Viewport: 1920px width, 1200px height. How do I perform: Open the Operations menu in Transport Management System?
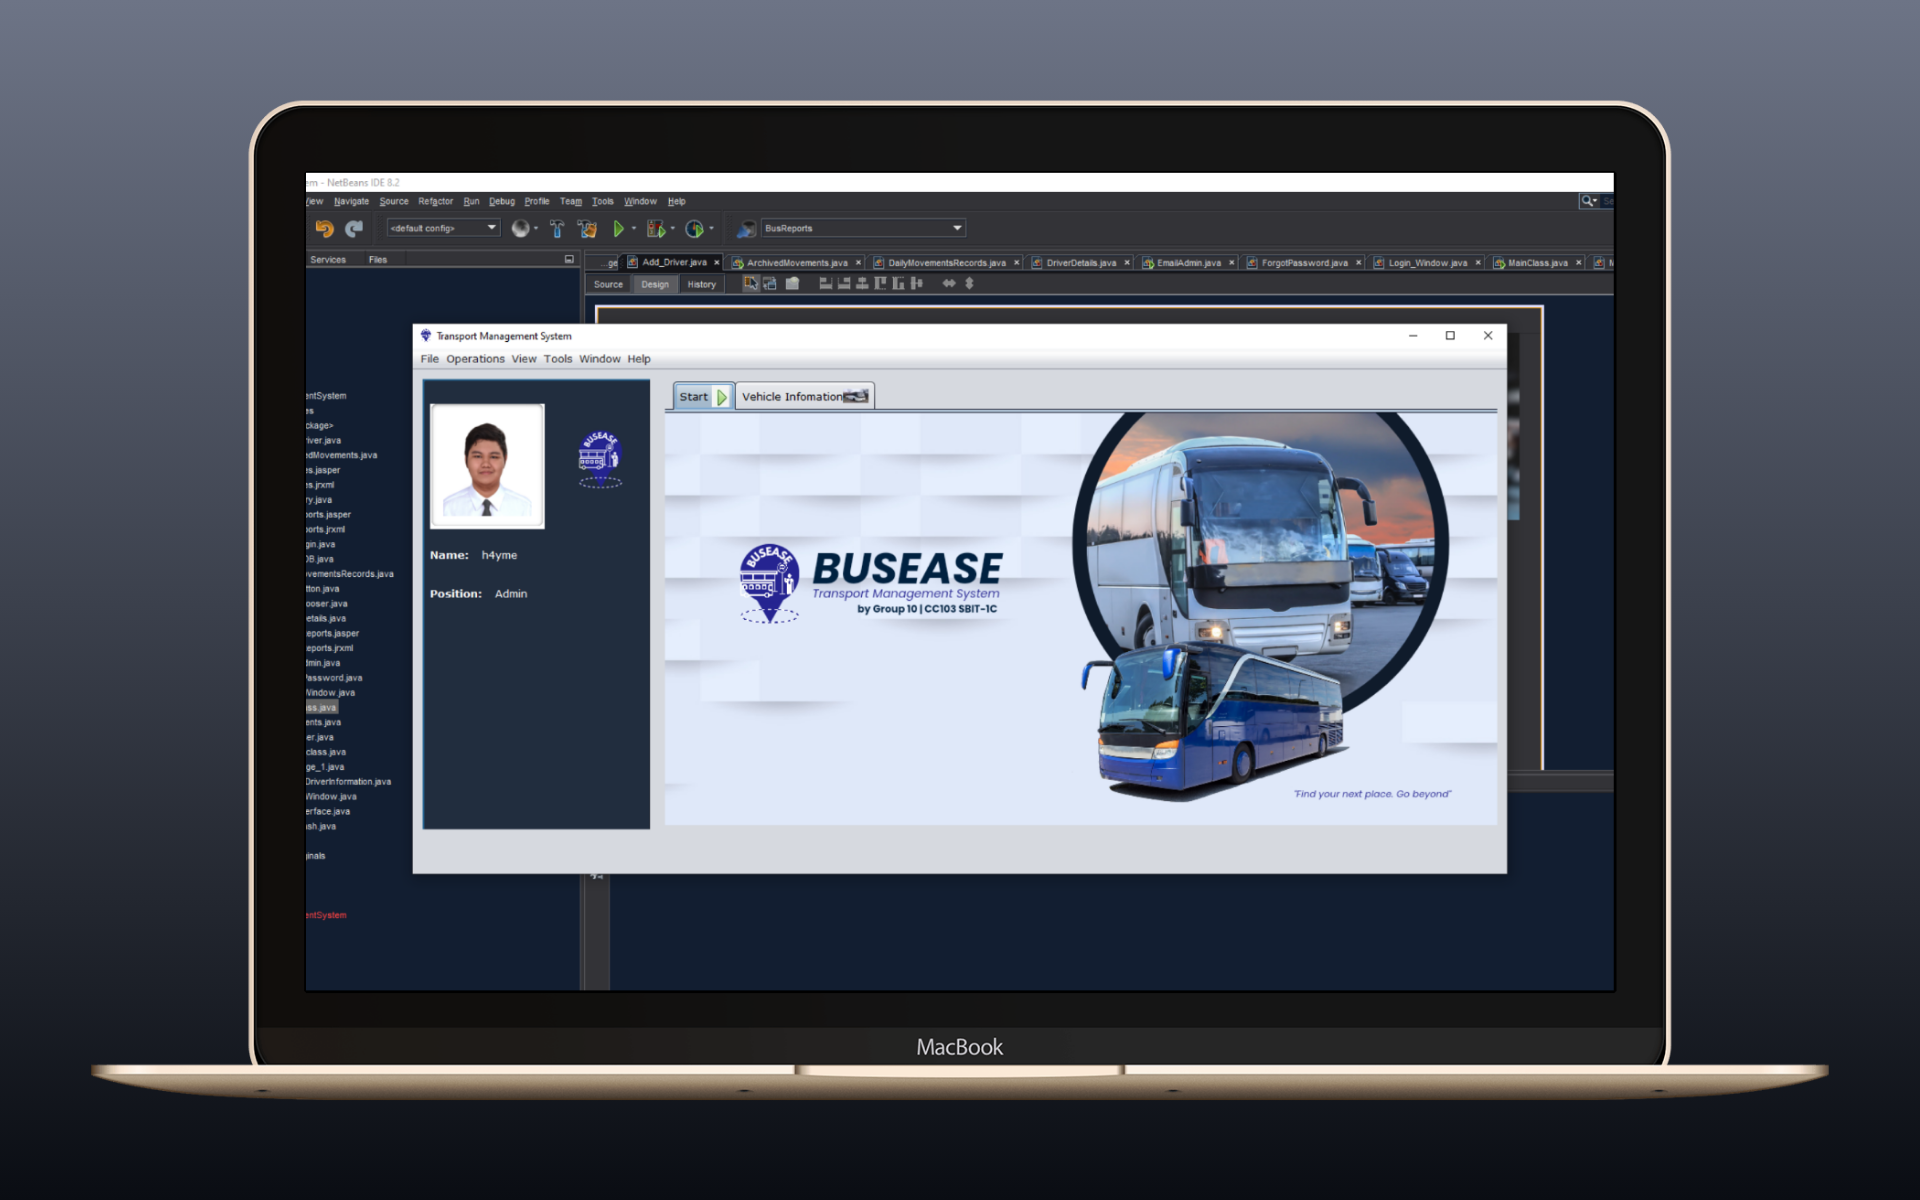(475, 359)
